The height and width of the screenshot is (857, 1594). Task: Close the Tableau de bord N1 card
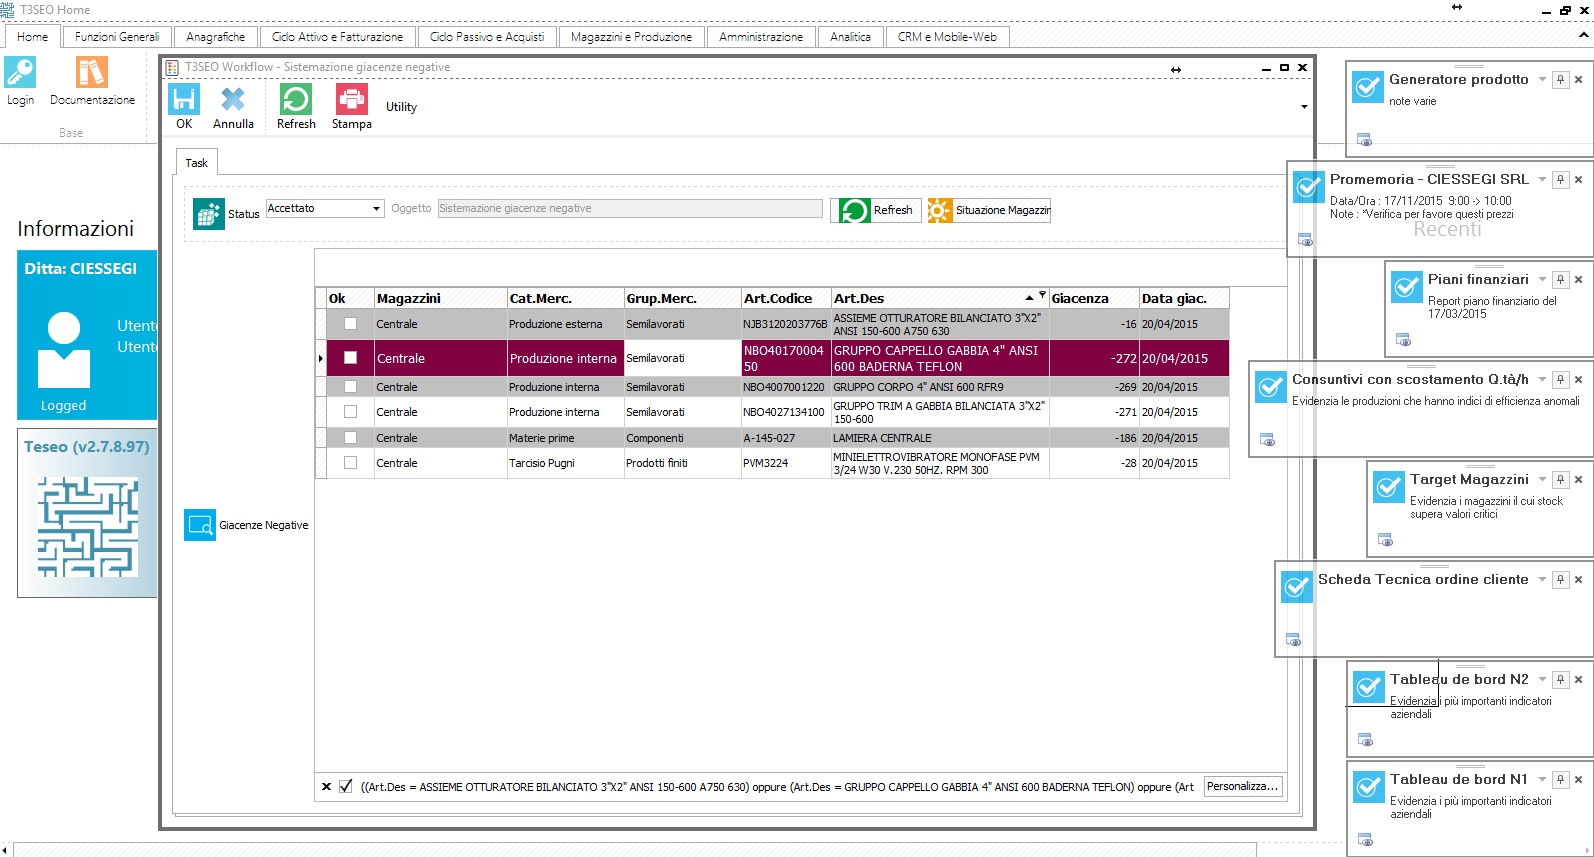click(1578, 780)
